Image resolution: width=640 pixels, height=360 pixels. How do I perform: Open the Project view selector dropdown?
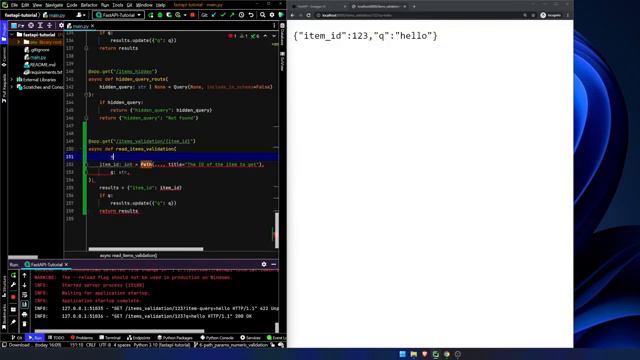(x=18, y=25)
